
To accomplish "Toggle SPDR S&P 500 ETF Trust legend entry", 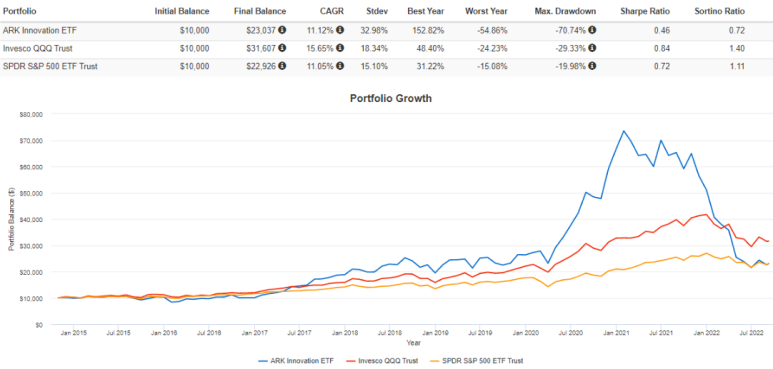I will pos(475,361).
